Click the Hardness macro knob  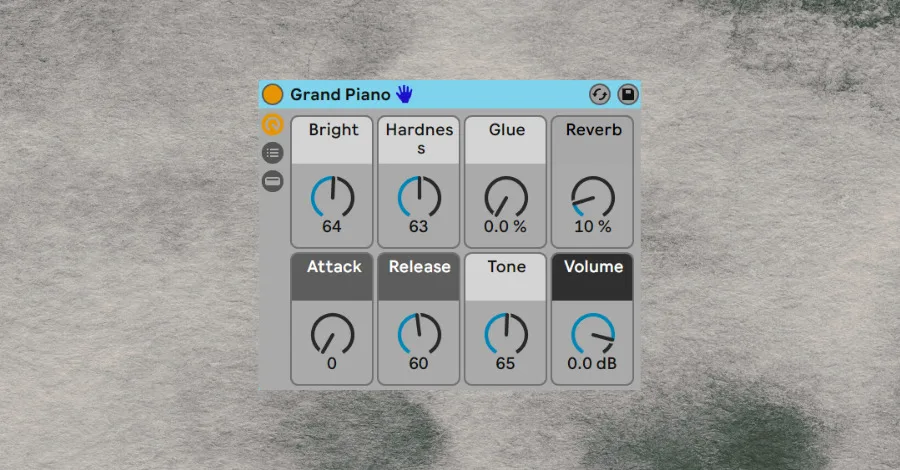419,197
